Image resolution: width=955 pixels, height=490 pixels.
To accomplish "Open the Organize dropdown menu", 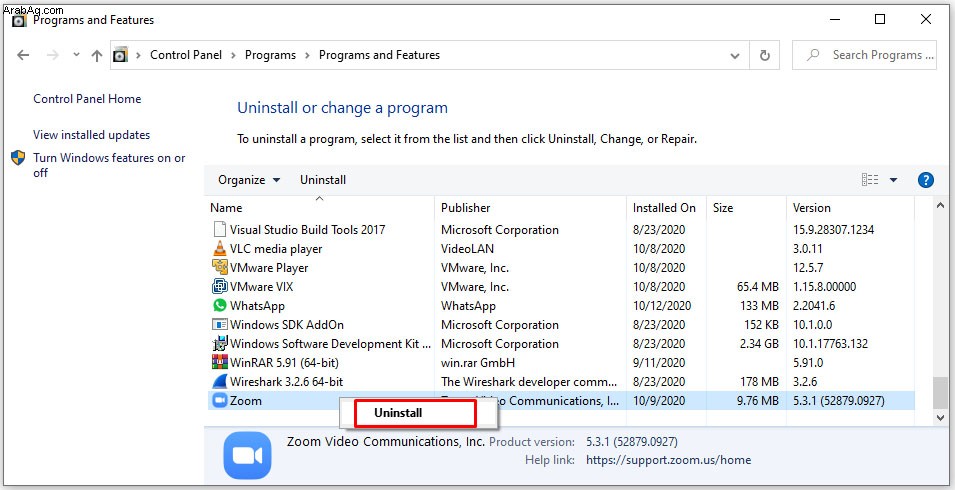I will click(249, 180).
